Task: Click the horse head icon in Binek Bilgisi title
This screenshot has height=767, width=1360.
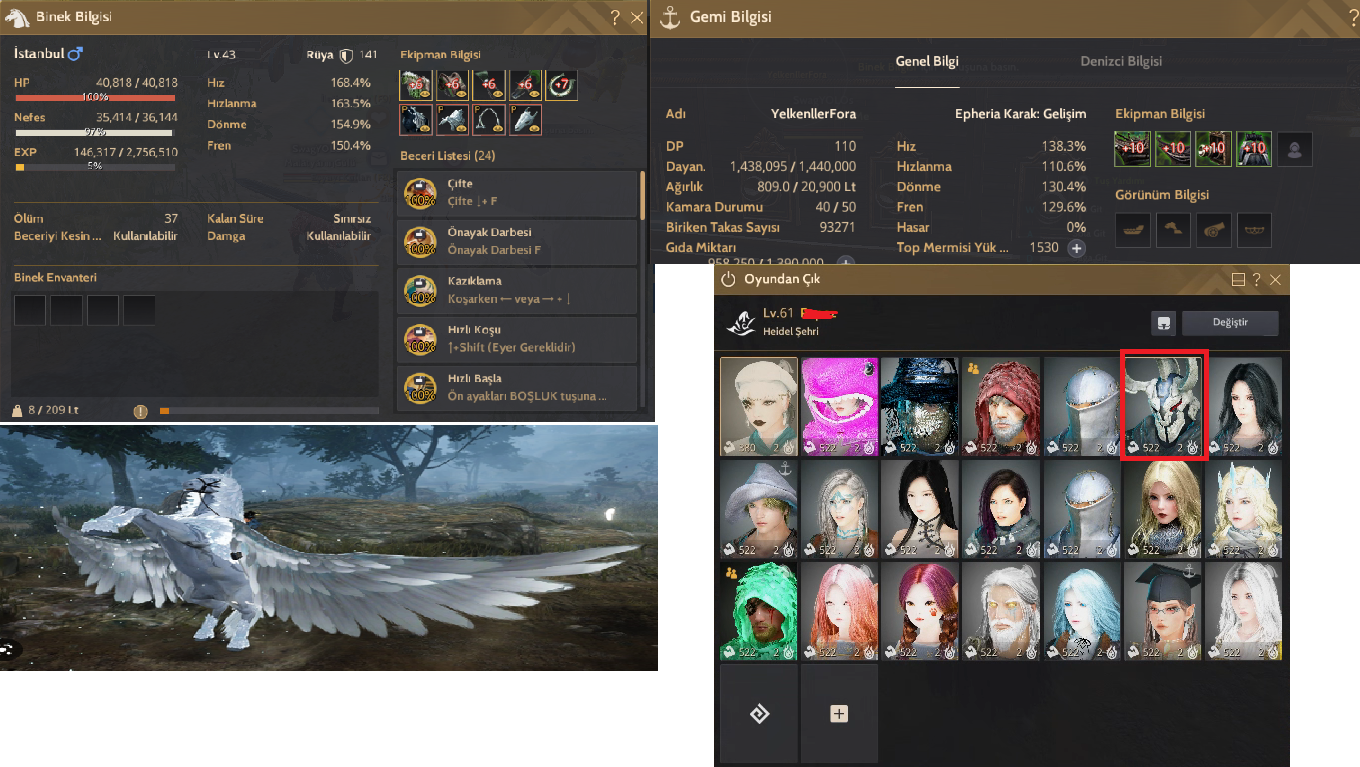Action: (x=18, y=17)
